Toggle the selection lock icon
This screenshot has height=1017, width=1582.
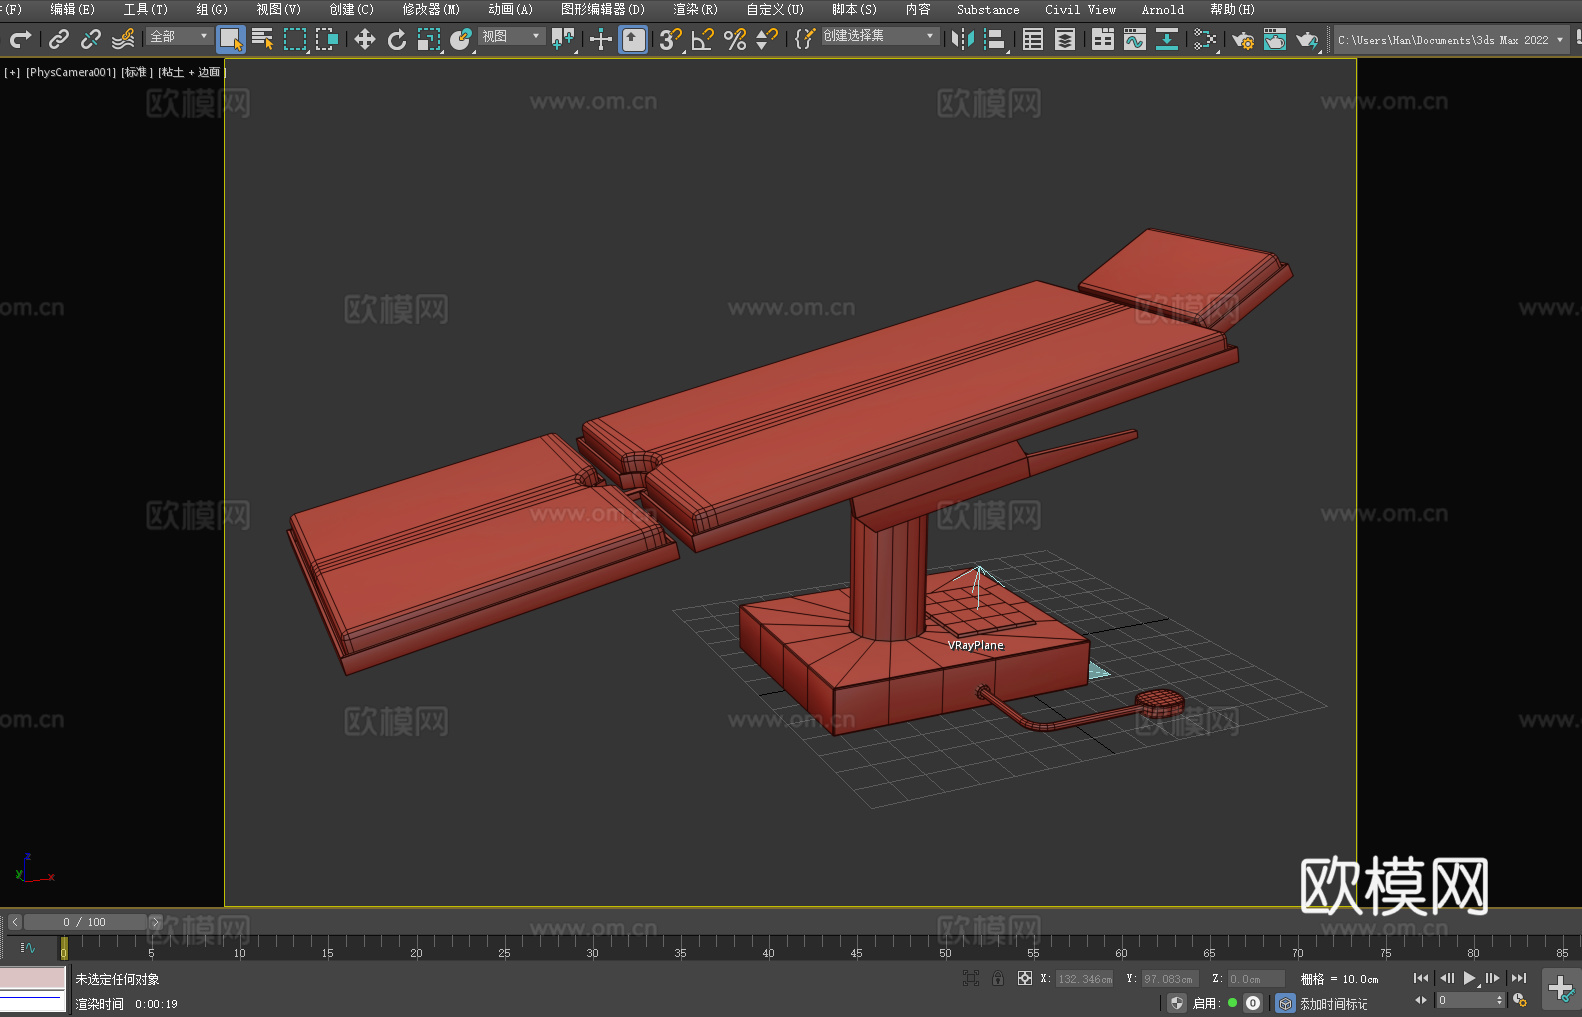pos(997,978)
